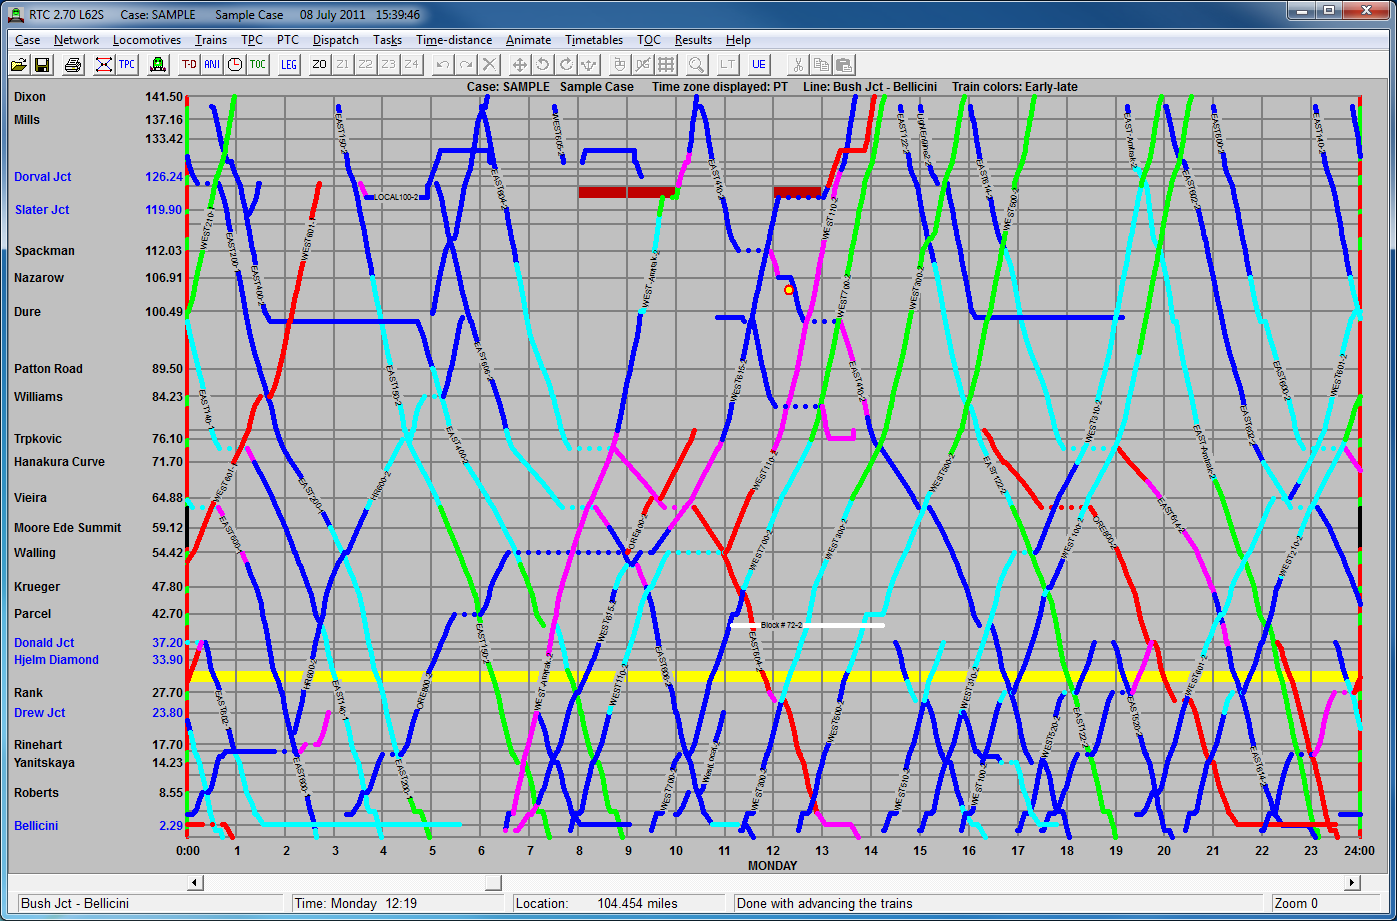Screen dimensions: 1397x921
Task: Show the legend with LEG button
Action: (x=289, y=65)
